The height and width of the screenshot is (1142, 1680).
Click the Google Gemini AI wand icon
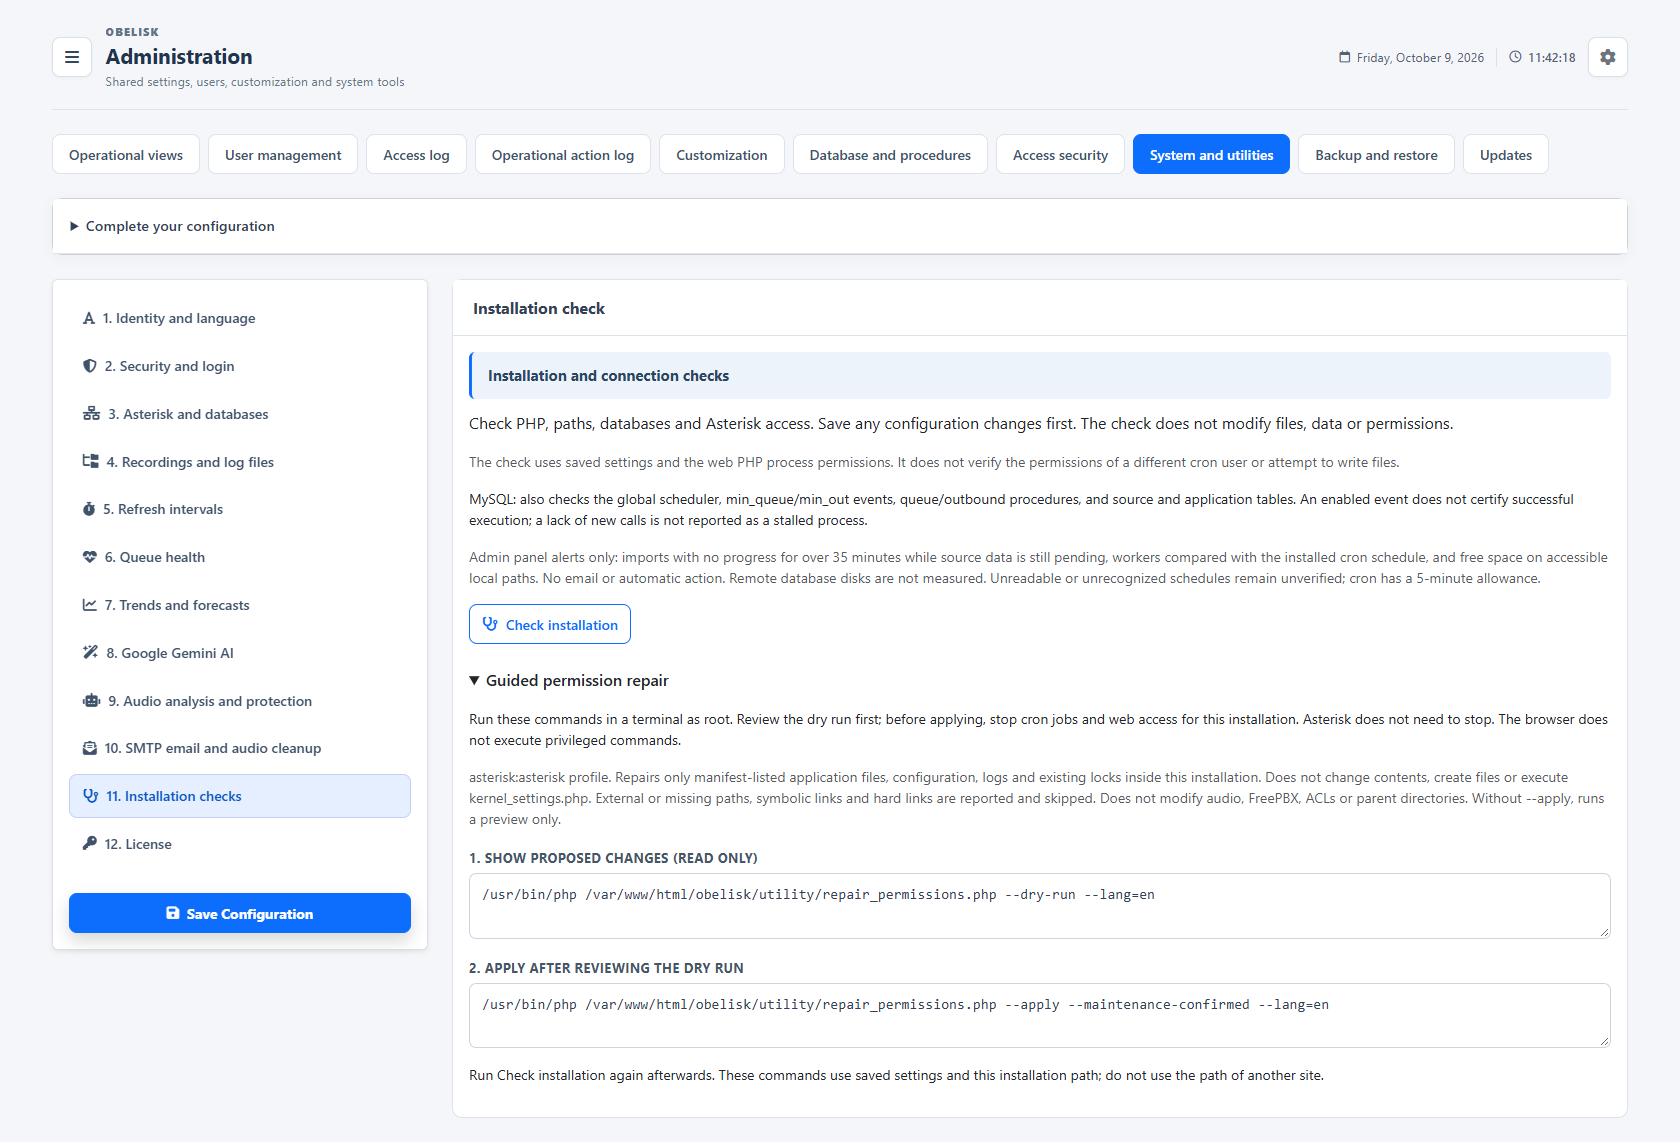click(x=90, y=653)
